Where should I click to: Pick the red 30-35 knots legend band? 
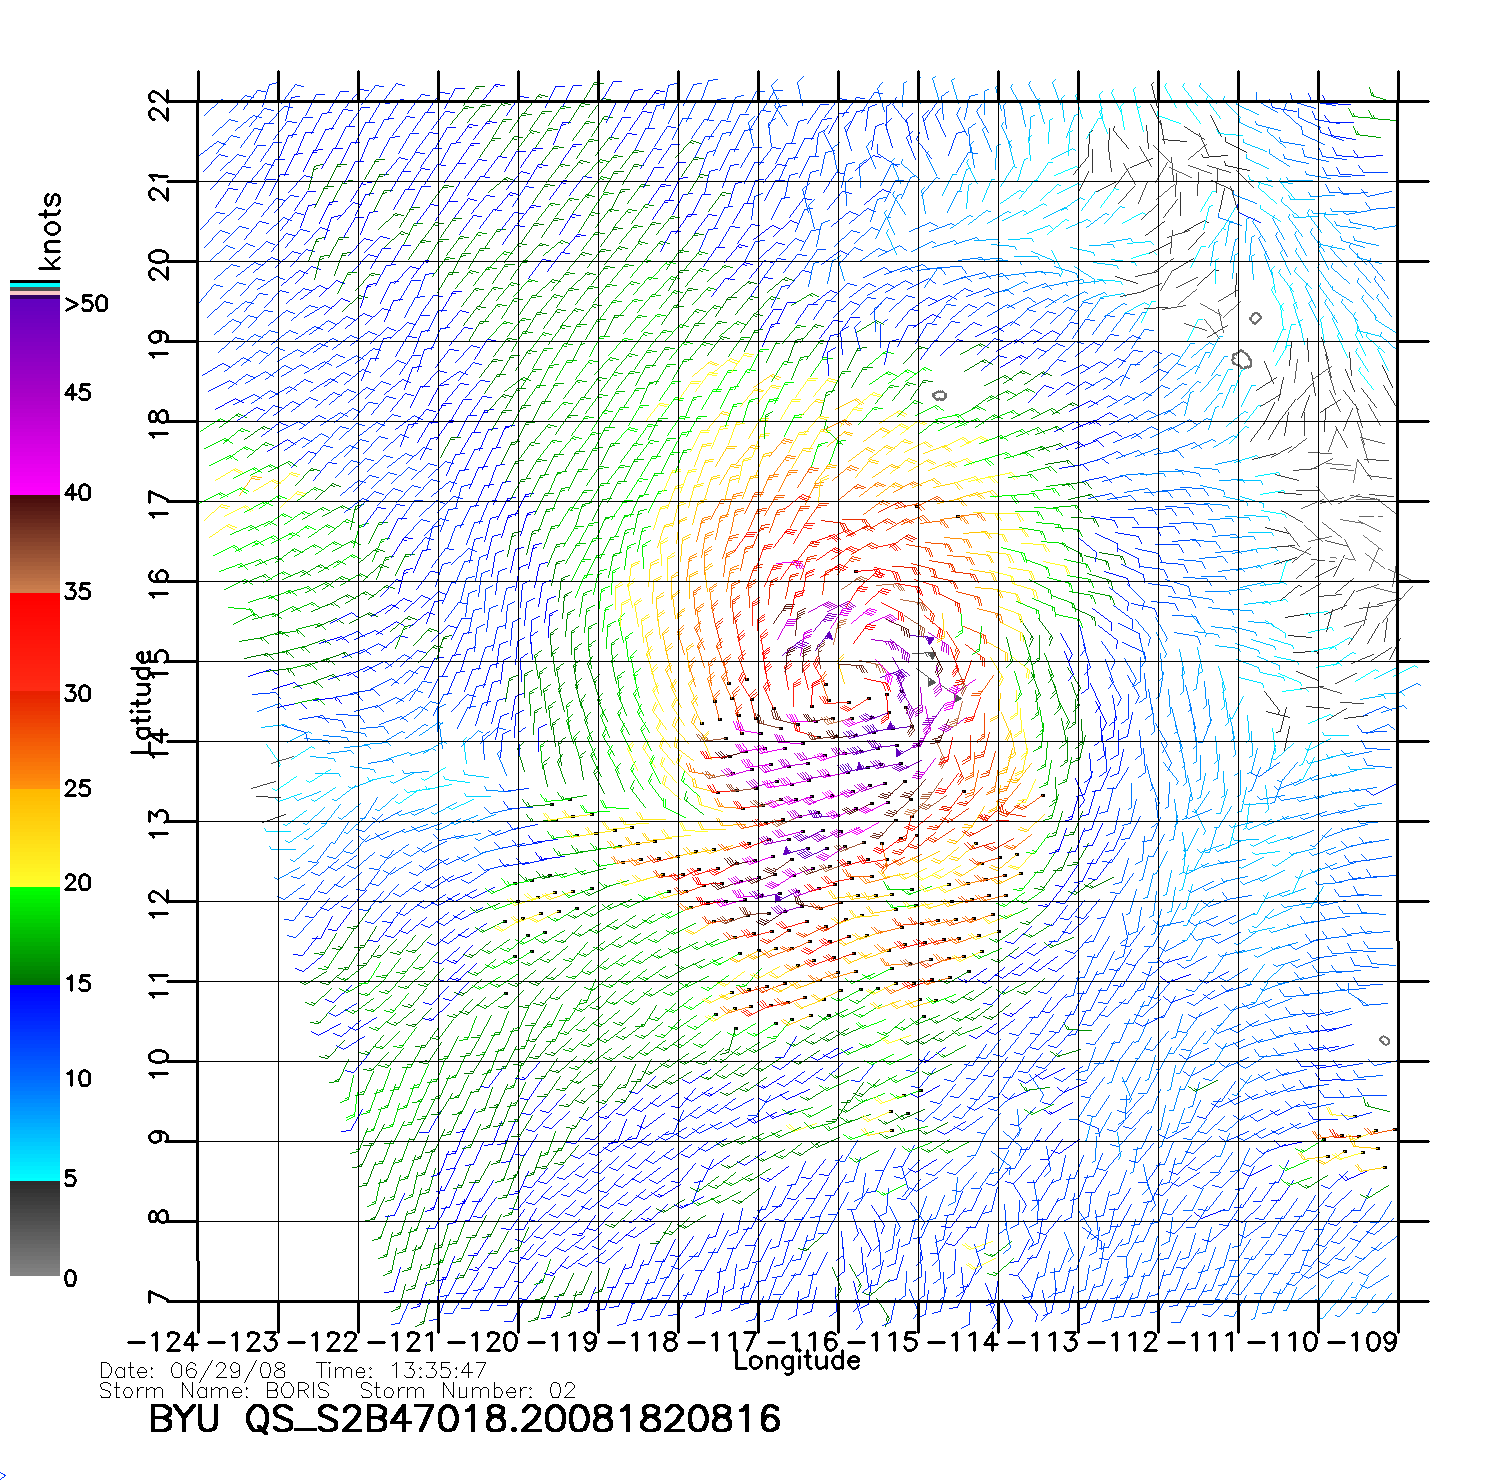[x=35, y=642]
